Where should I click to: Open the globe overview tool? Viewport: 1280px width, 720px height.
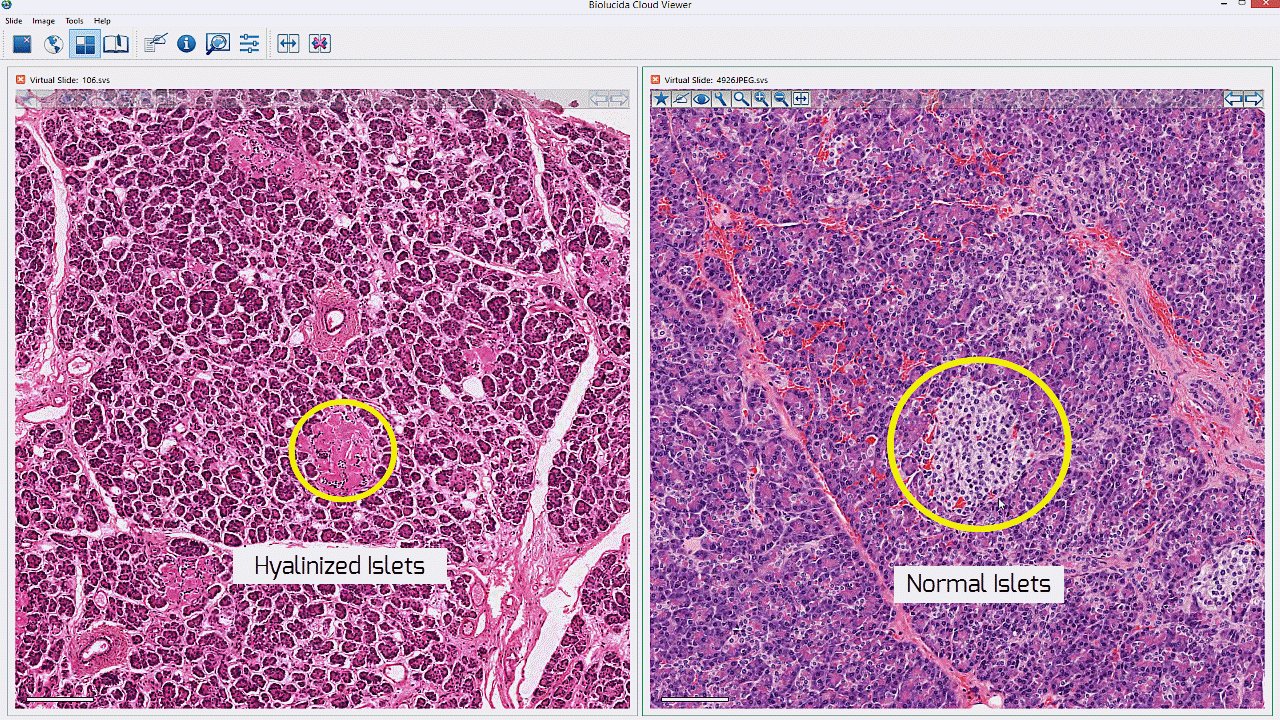[53, 43]
